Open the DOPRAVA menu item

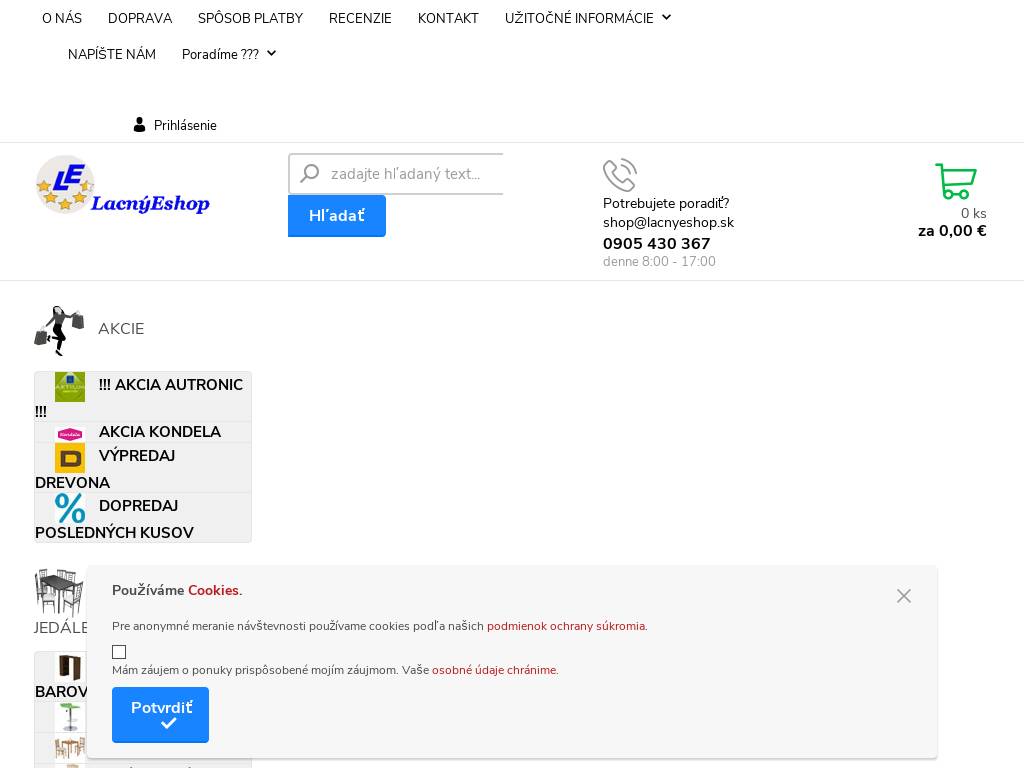[140, 18]
